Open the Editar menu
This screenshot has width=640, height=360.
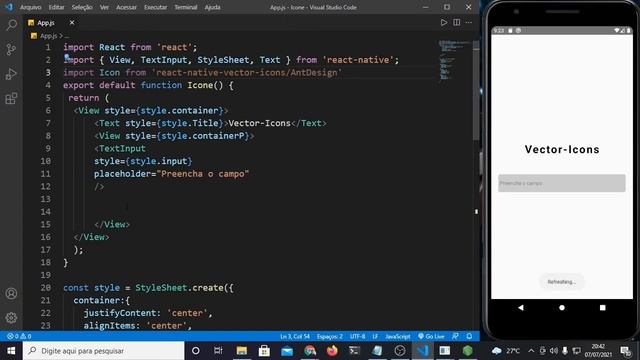[56, 7]
